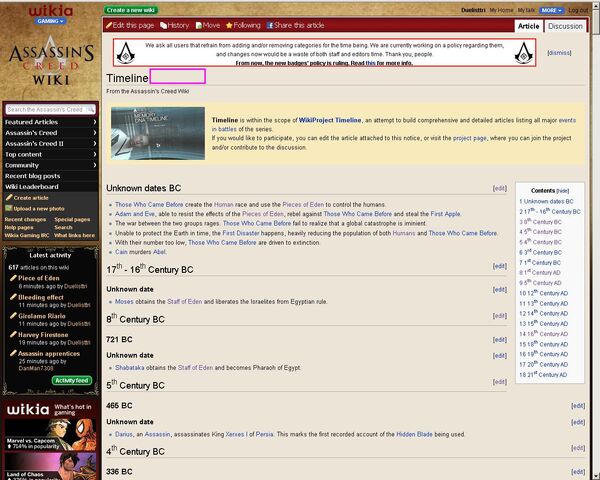Click the Edit this page pencil icon
Image resolution: width=600 pixels, height=480 pixels.
click(109, 26)
